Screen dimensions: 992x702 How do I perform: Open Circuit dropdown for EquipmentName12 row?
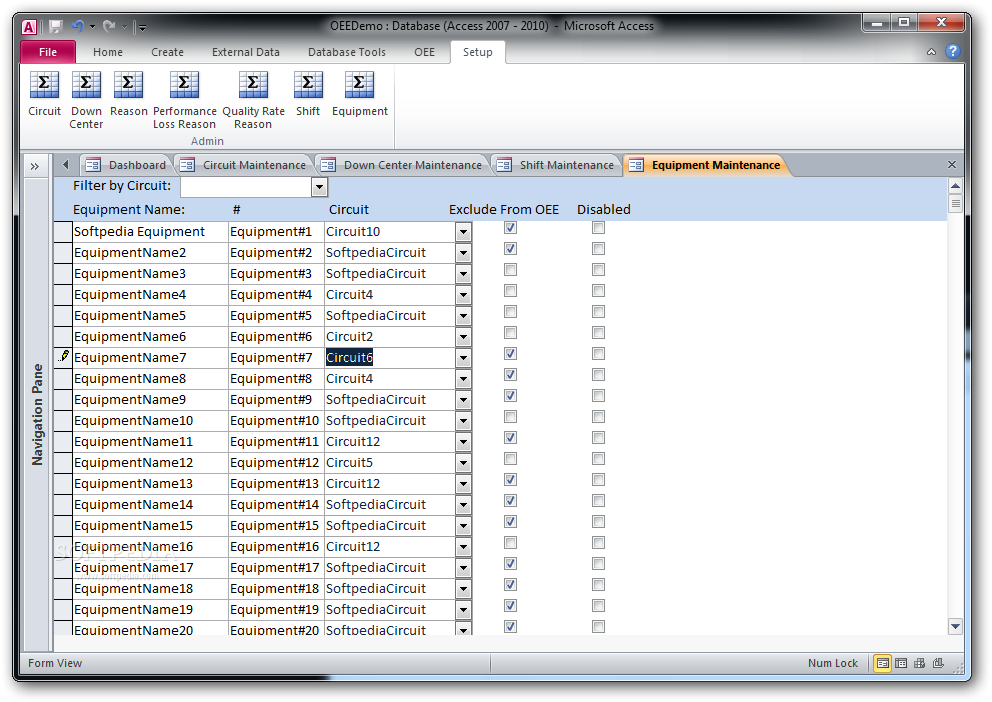point(464,463)
